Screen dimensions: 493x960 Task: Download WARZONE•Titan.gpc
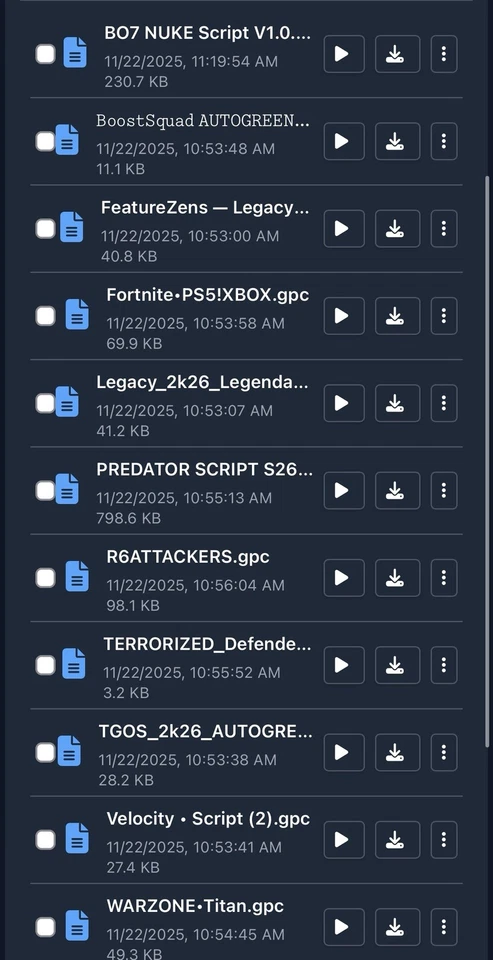[x=397, y=927]
